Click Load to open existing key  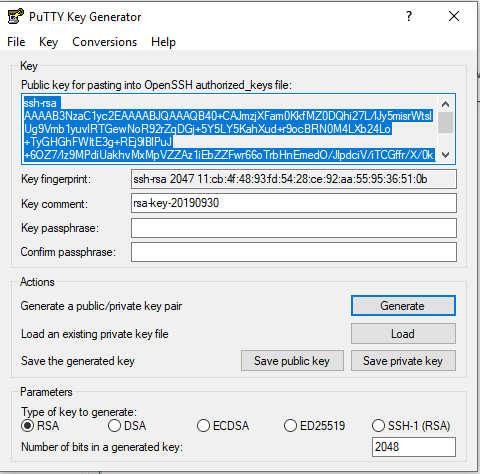(403, 334)
